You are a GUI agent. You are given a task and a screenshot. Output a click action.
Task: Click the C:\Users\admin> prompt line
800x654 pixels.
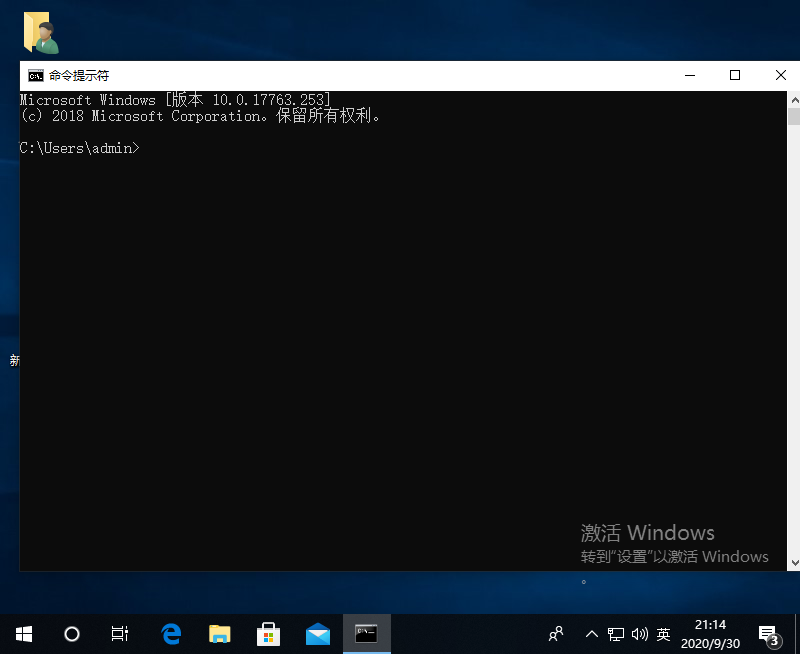point(79,148)
